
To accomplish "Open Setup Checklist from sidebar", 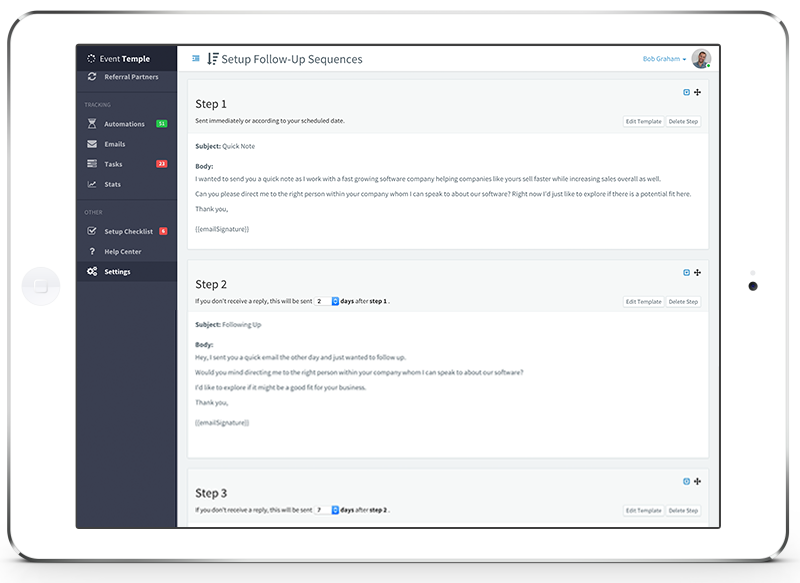I will point(128,231).
